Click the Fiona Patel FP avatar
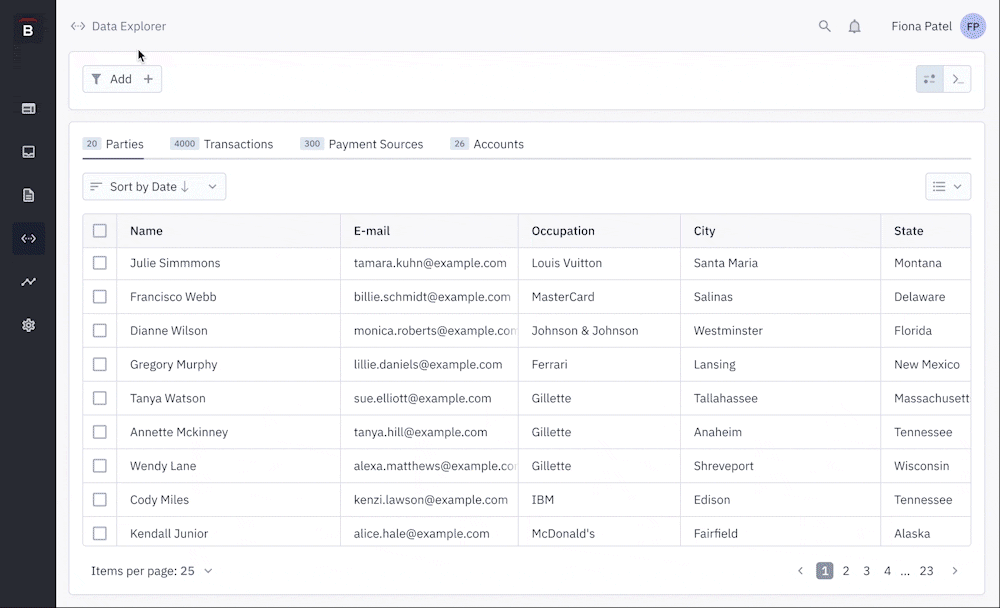The height and width of the screenshot is (608, 1000). [972, 27]
